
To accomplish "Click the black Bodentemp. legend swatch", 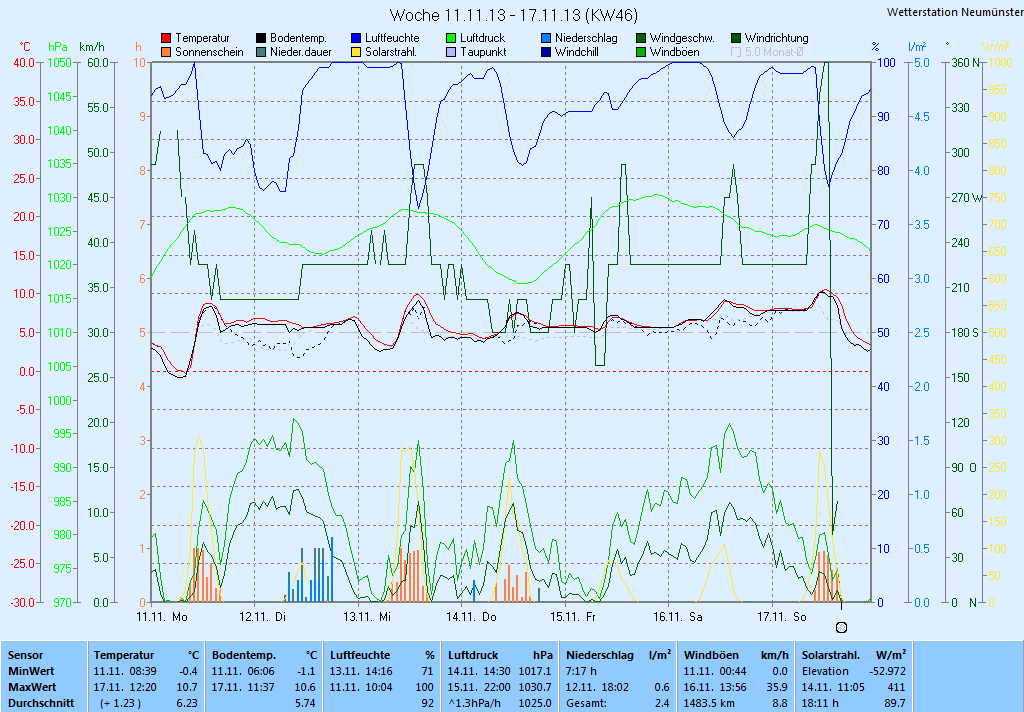I will coord(261,38).
